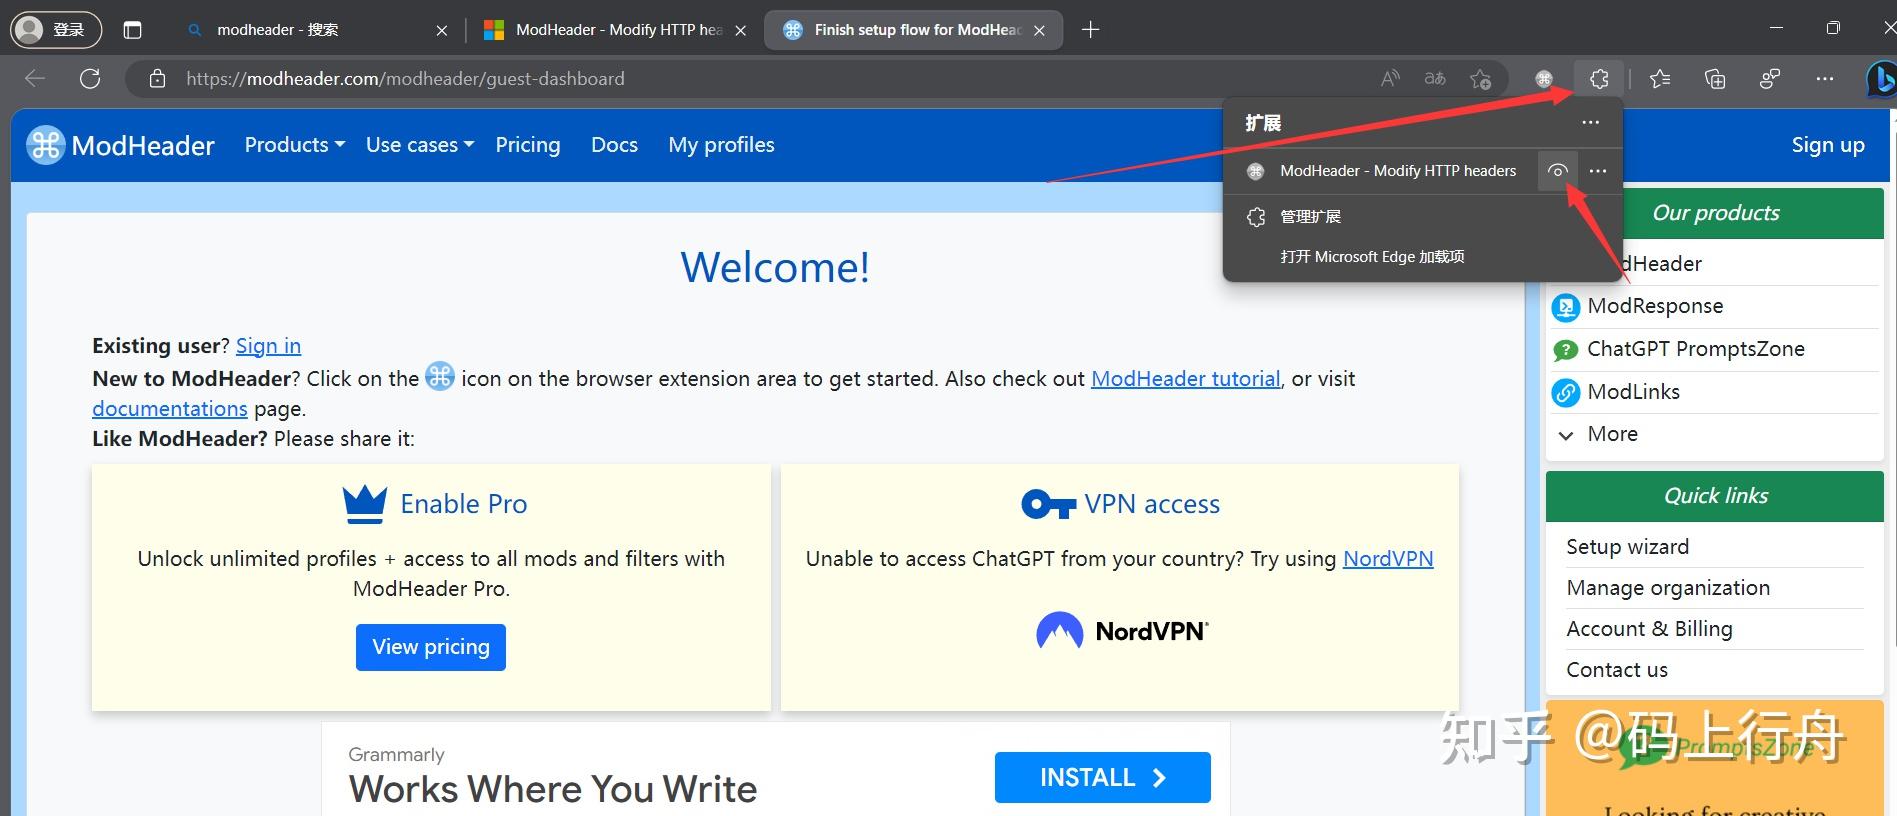Switch to ModHeader Modify HTTP tab

pos(615,30)
